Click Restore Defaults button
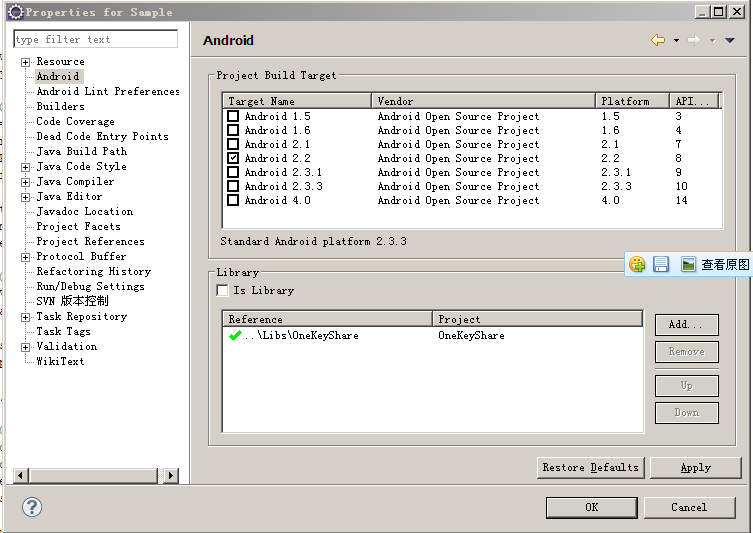The image size is (753, 533). coord(591,468)
